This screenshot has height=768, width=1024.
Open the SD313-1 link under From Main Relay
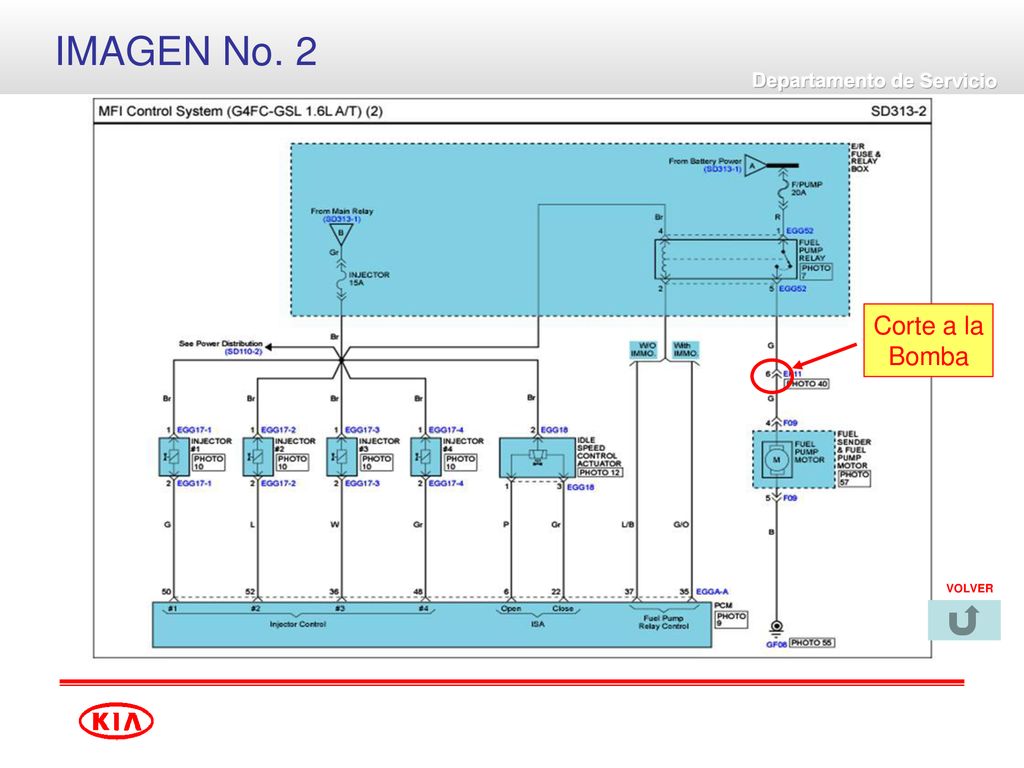point(342,219)
